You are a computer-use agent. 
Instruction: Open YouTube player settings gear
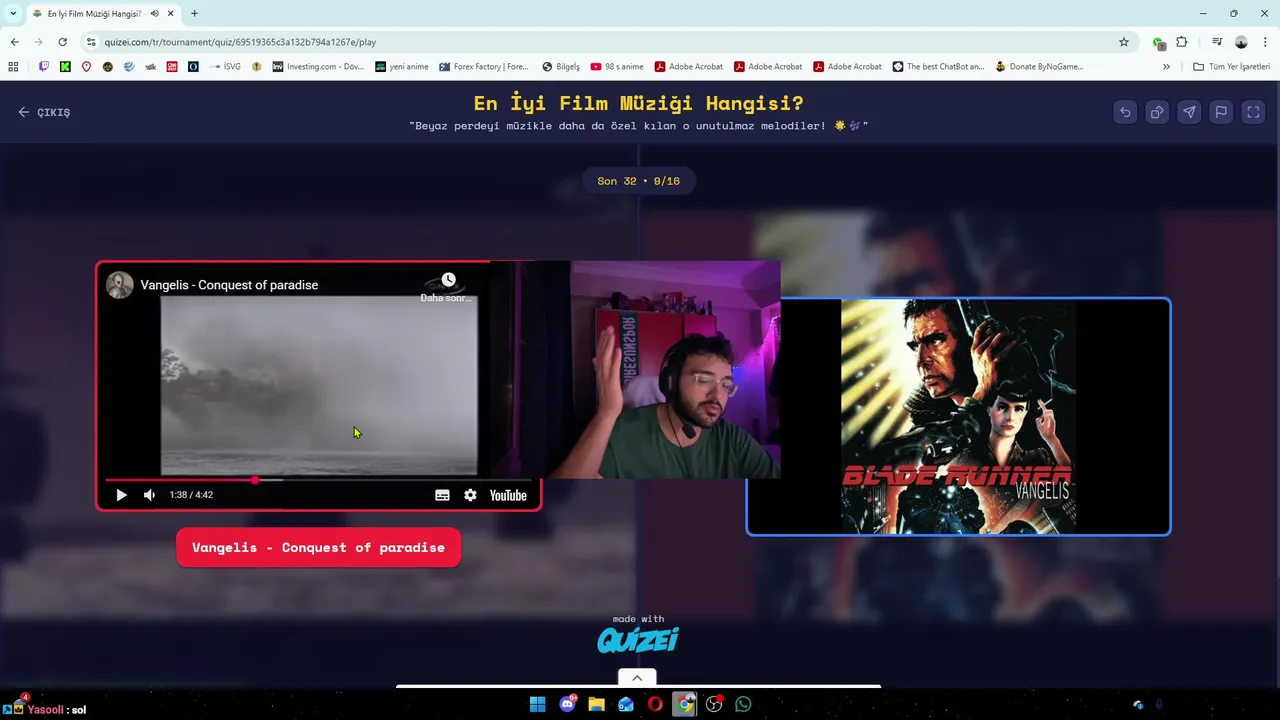470,495
